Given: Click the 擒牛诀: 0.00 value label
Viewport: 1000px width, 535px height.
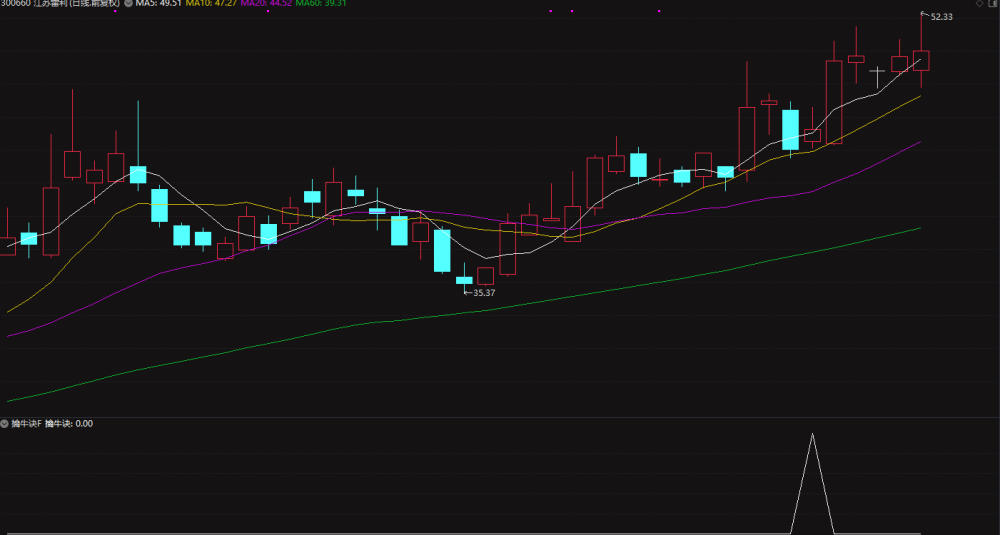Looking at the screenshot, I should click(69, 423).
